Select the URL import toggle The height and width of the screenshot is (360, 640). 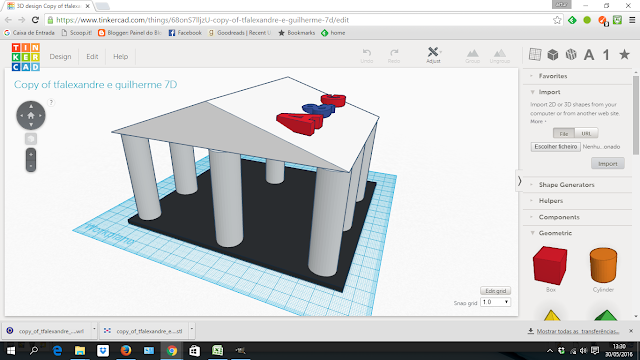[x=586, y=133]
